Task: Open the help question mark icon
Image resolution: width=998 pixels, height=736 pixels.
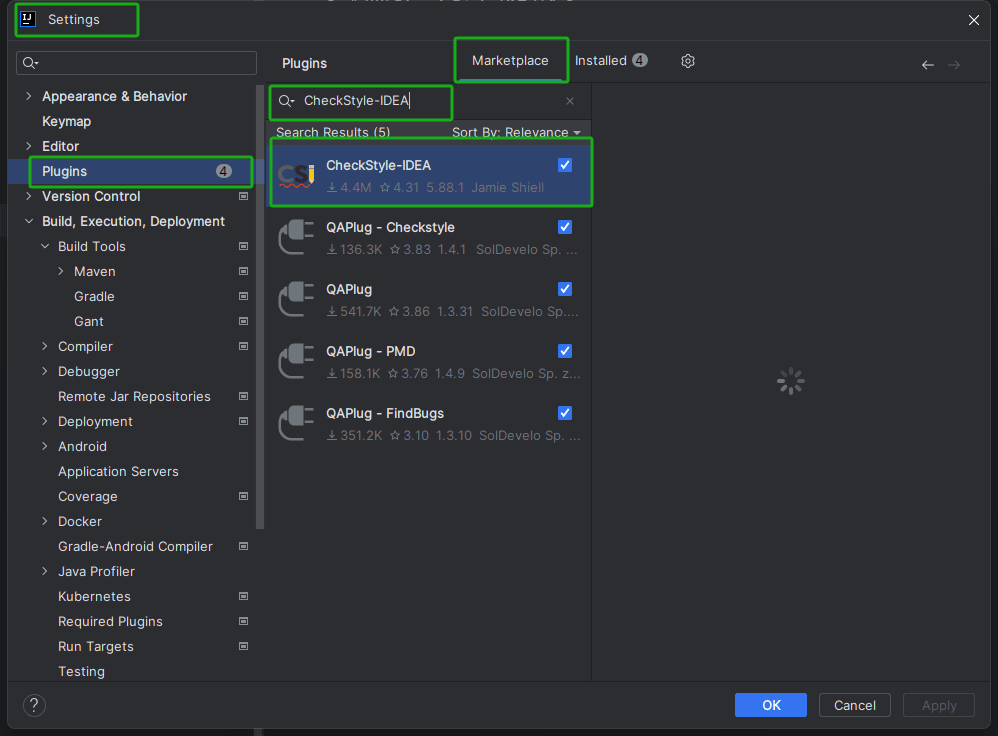Action: [34, 705]
